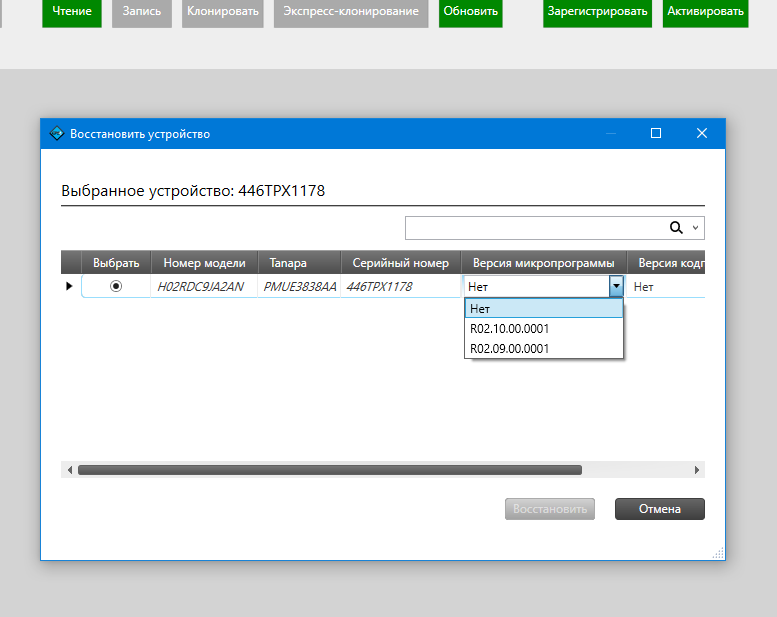
Task: Click the search magnifier icon
Action: [676, 227]
